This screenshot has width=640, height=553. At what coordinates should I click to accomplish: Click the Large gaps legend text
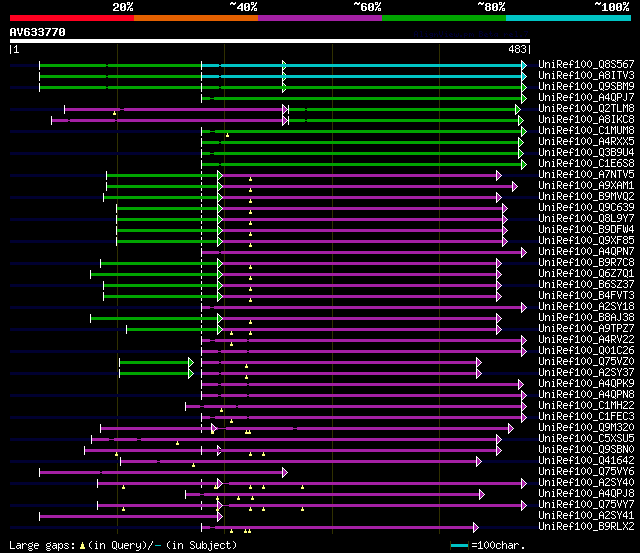click(x=123, y=545)
